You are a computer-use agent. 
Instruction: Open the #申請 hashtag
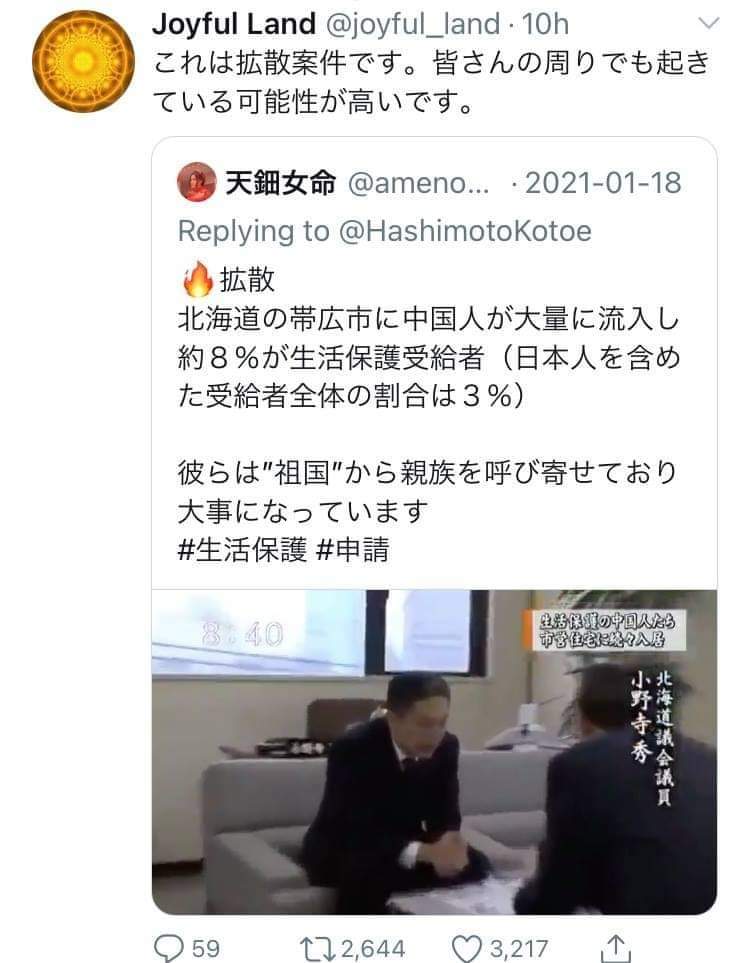(352, 550)
